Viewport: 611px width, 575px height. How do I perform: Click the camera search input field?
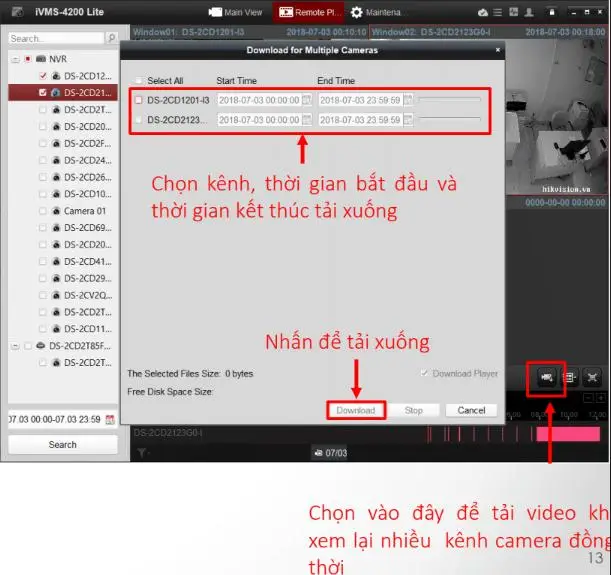[x=56, y=38]
